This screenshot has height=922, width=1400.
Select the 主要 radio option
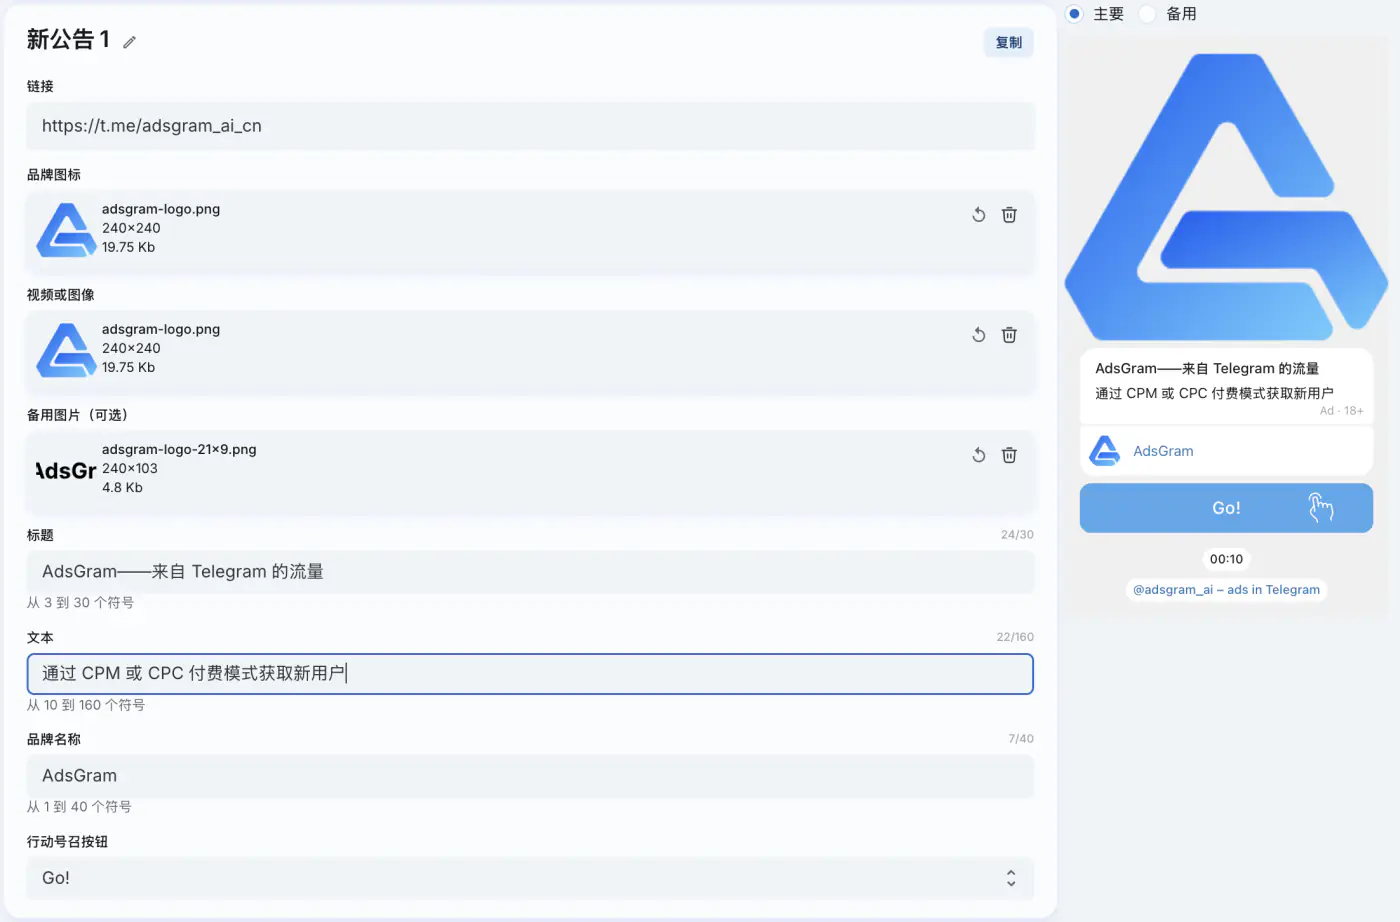point(1074,14)
